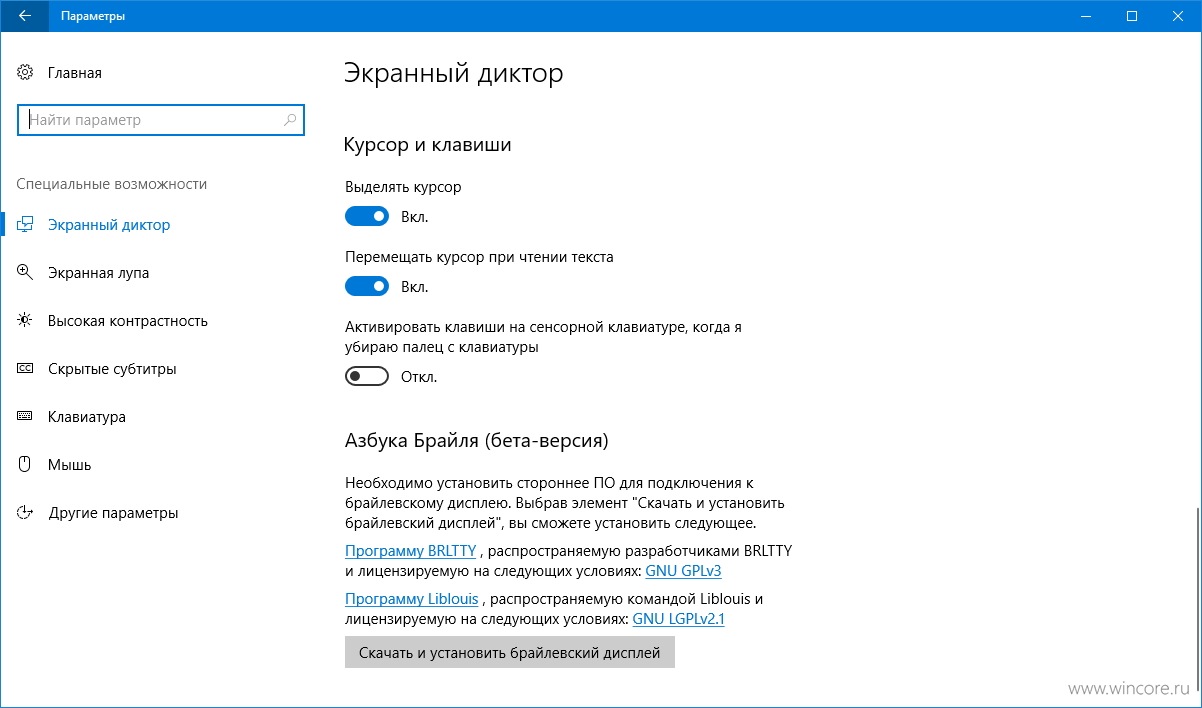Image resolution: width=1202 pixels, height=708 pixels.
Task: Turn off Выделять курсор switch
Action: click(x=367, y=216)
